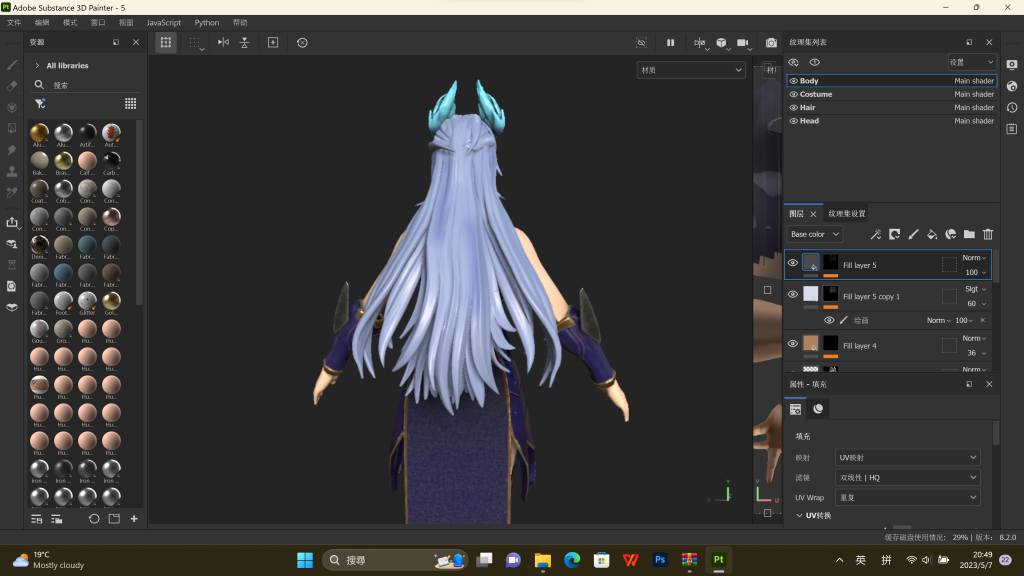Open the UV映射 projection dropdown
Image resolution: width=1024 pixels, height=576 pixels.
tap(907, 458)
